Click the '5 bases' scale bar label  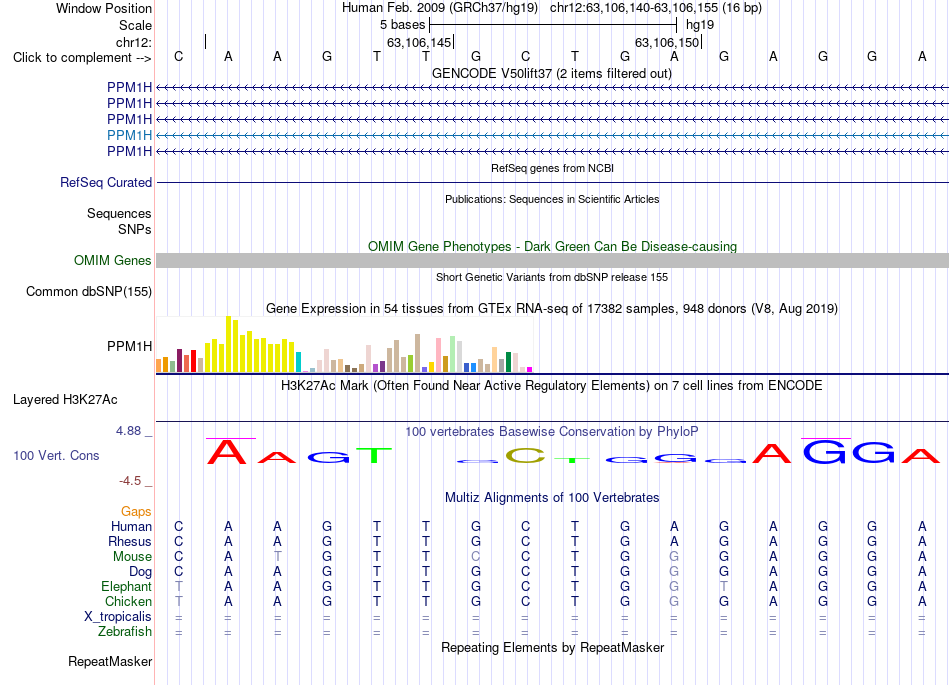click(403, 25)
